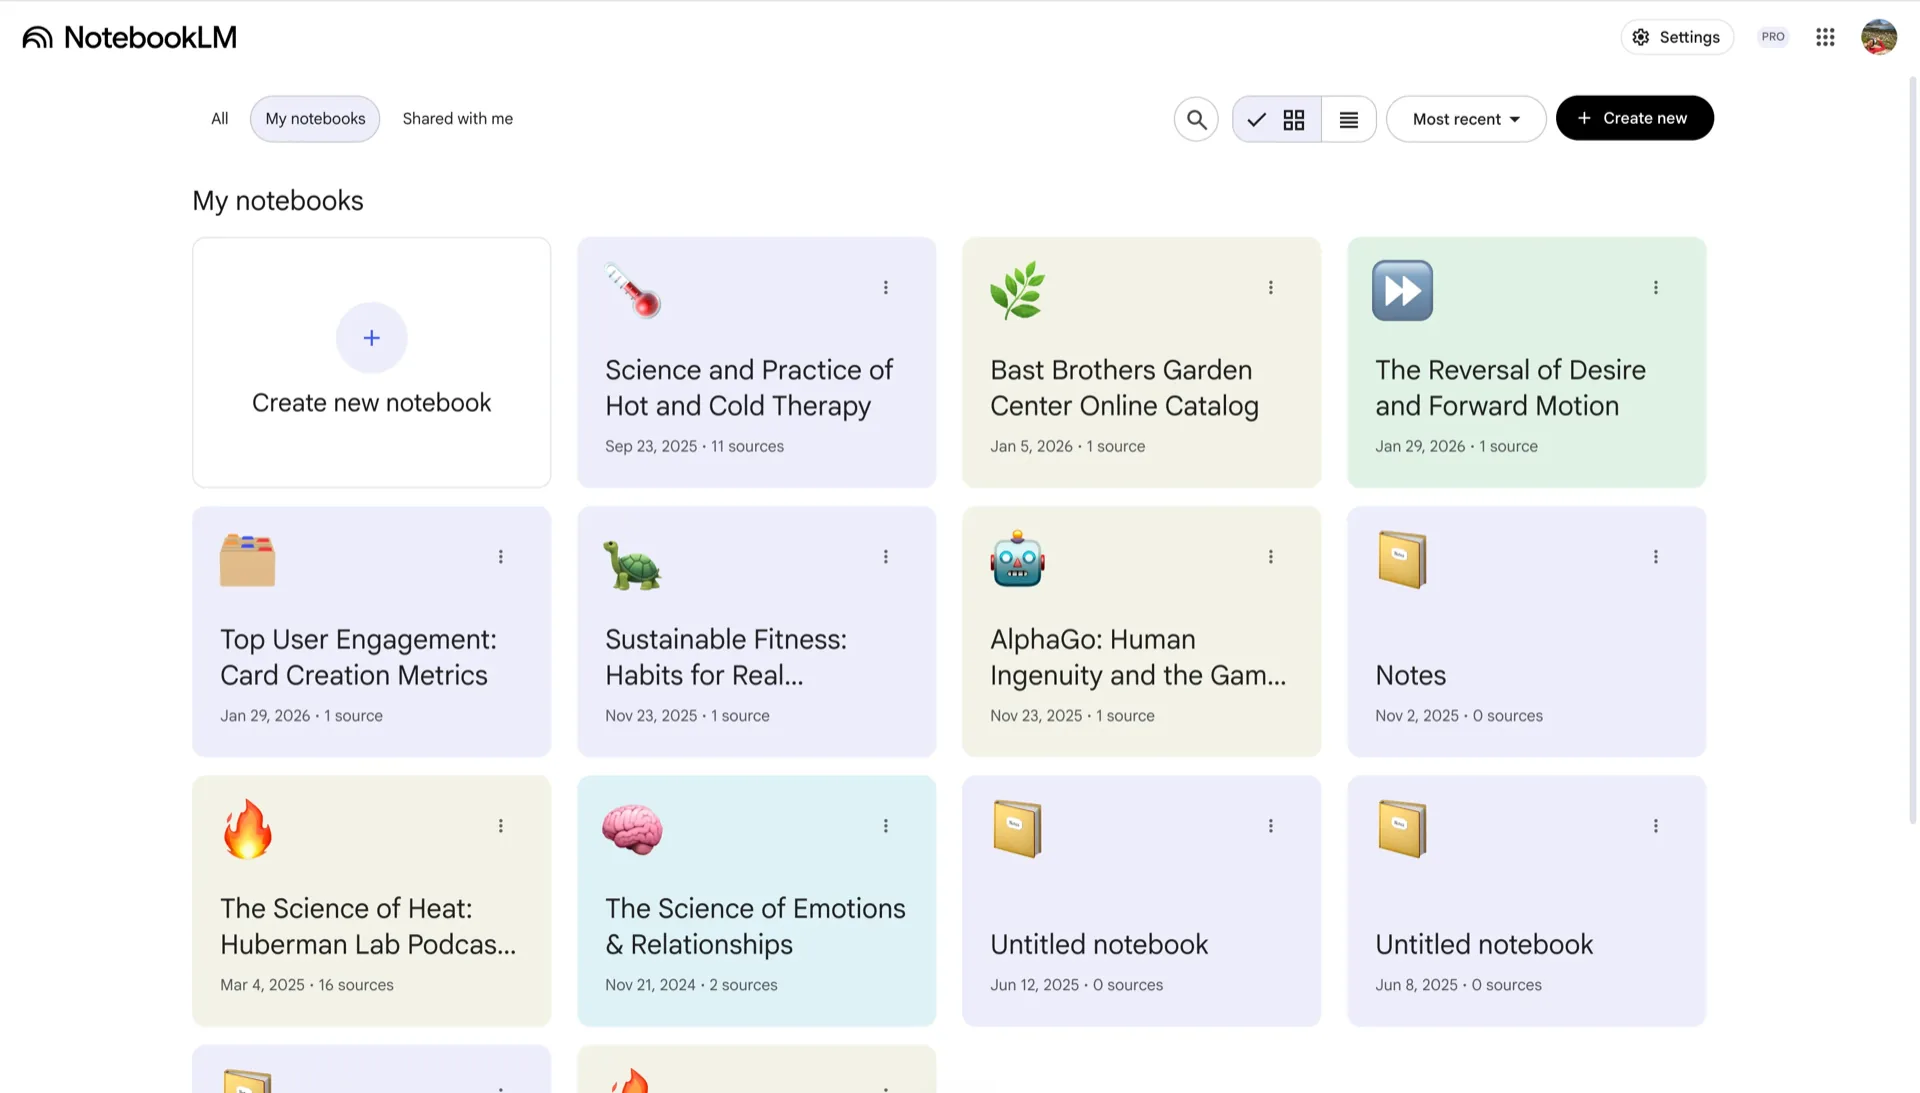The width and height of the screenshot is (1920, 1093).
Task: Click book icon on Jun 8 Untitled notebook
Action: click(x=1402, y=829)
